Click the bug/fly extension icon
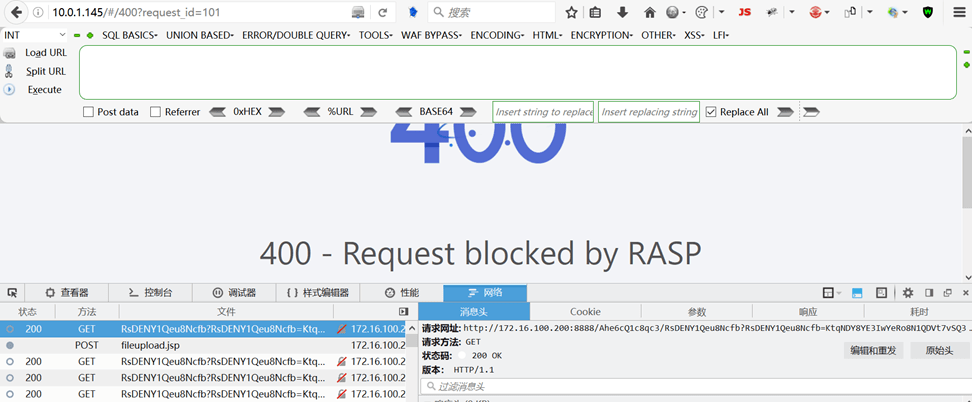 (x=772, y=12)
